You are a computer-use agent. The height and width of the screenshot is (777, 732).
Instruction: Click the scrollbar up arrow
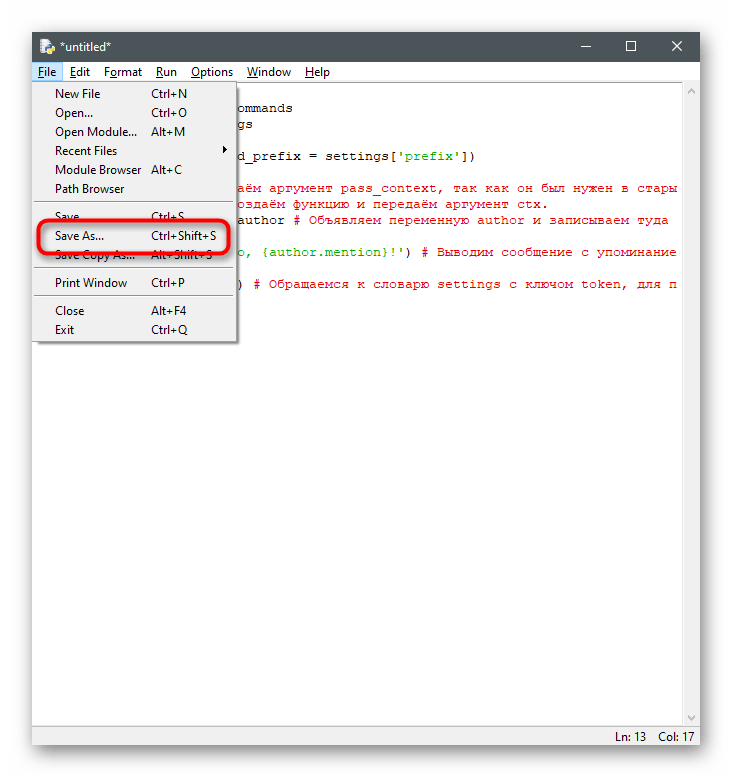tap(690, 92)
